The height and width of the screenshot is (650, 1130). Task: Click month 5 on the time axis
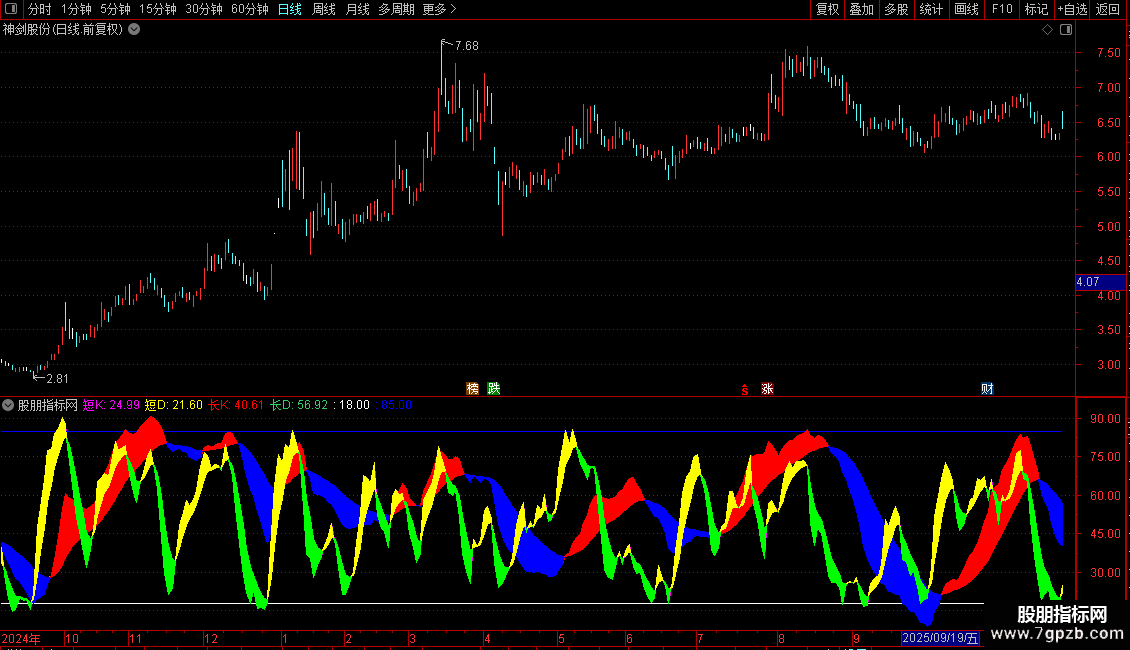pos(561,638)
